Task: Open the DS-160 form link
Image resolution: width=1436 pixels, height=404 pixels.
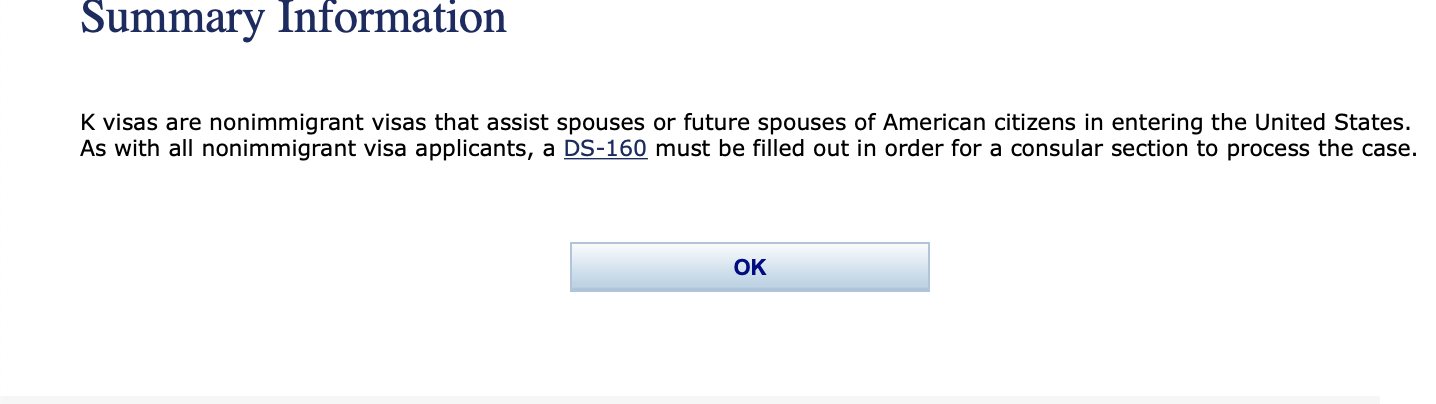Action: click(605, 150)
